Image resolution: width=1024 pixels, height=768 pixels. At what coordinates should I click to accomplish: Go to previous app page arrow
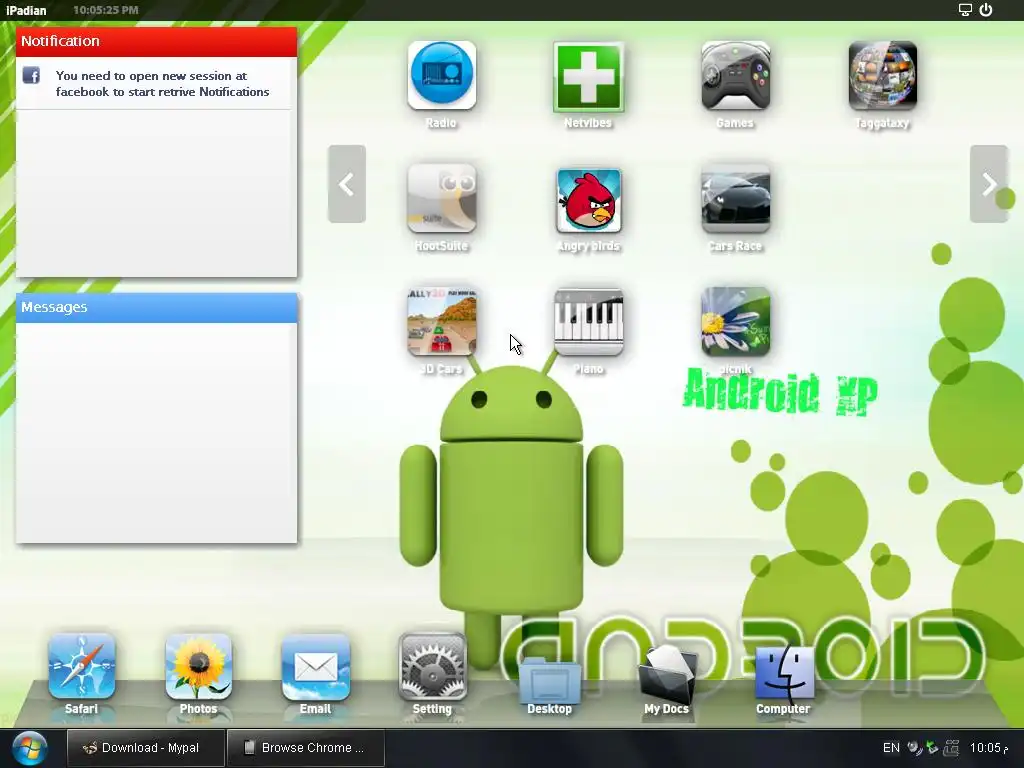point(347,184)
